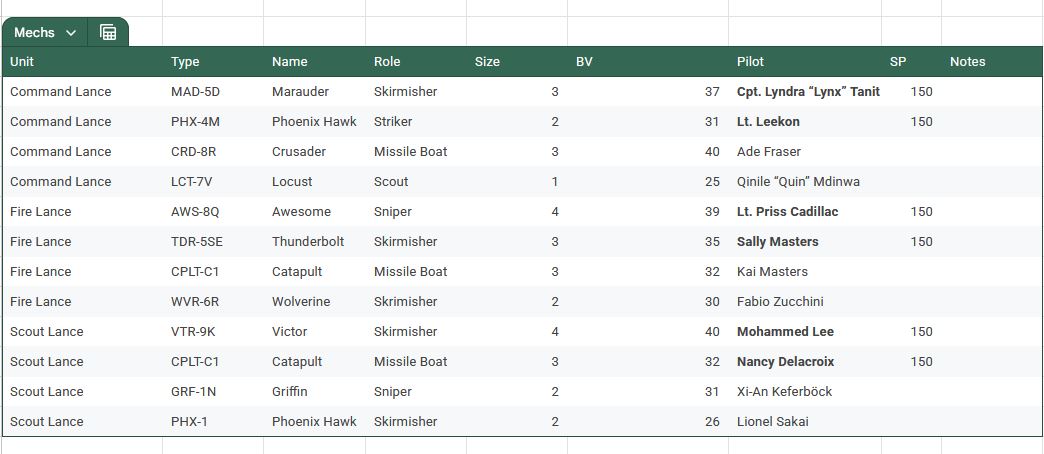Click the Xi-An Keferböck pilot cell
The width and height of the screenshot is (1044, 454).
pyautogui.click(x=784, y=392)
